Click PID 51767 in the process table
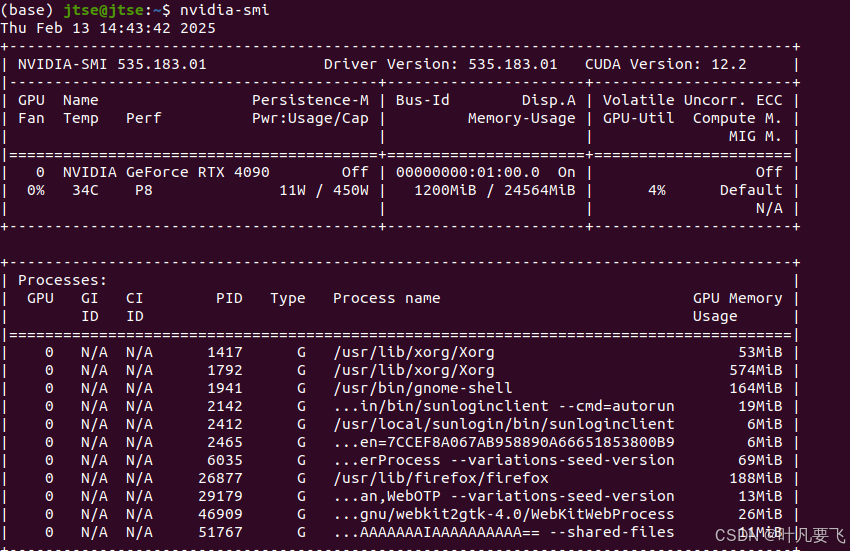 pos(220,532)
